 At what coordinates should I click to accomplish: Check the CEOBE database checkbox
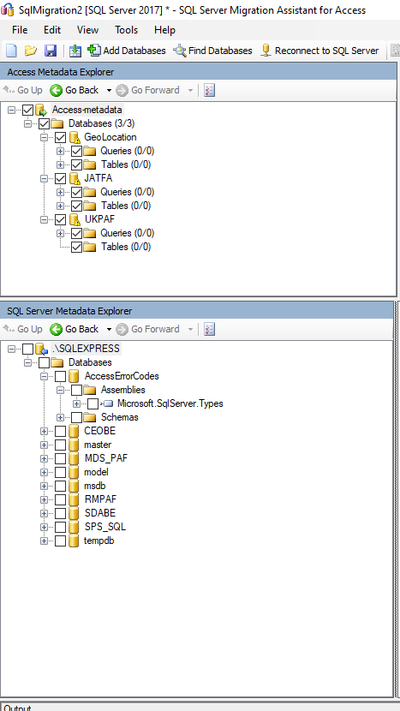(x=60, y=431)
